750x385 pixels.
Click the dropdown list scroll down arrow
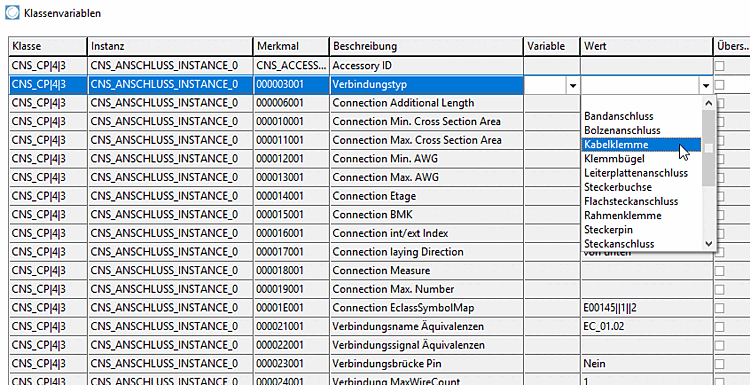pos(708,244)
